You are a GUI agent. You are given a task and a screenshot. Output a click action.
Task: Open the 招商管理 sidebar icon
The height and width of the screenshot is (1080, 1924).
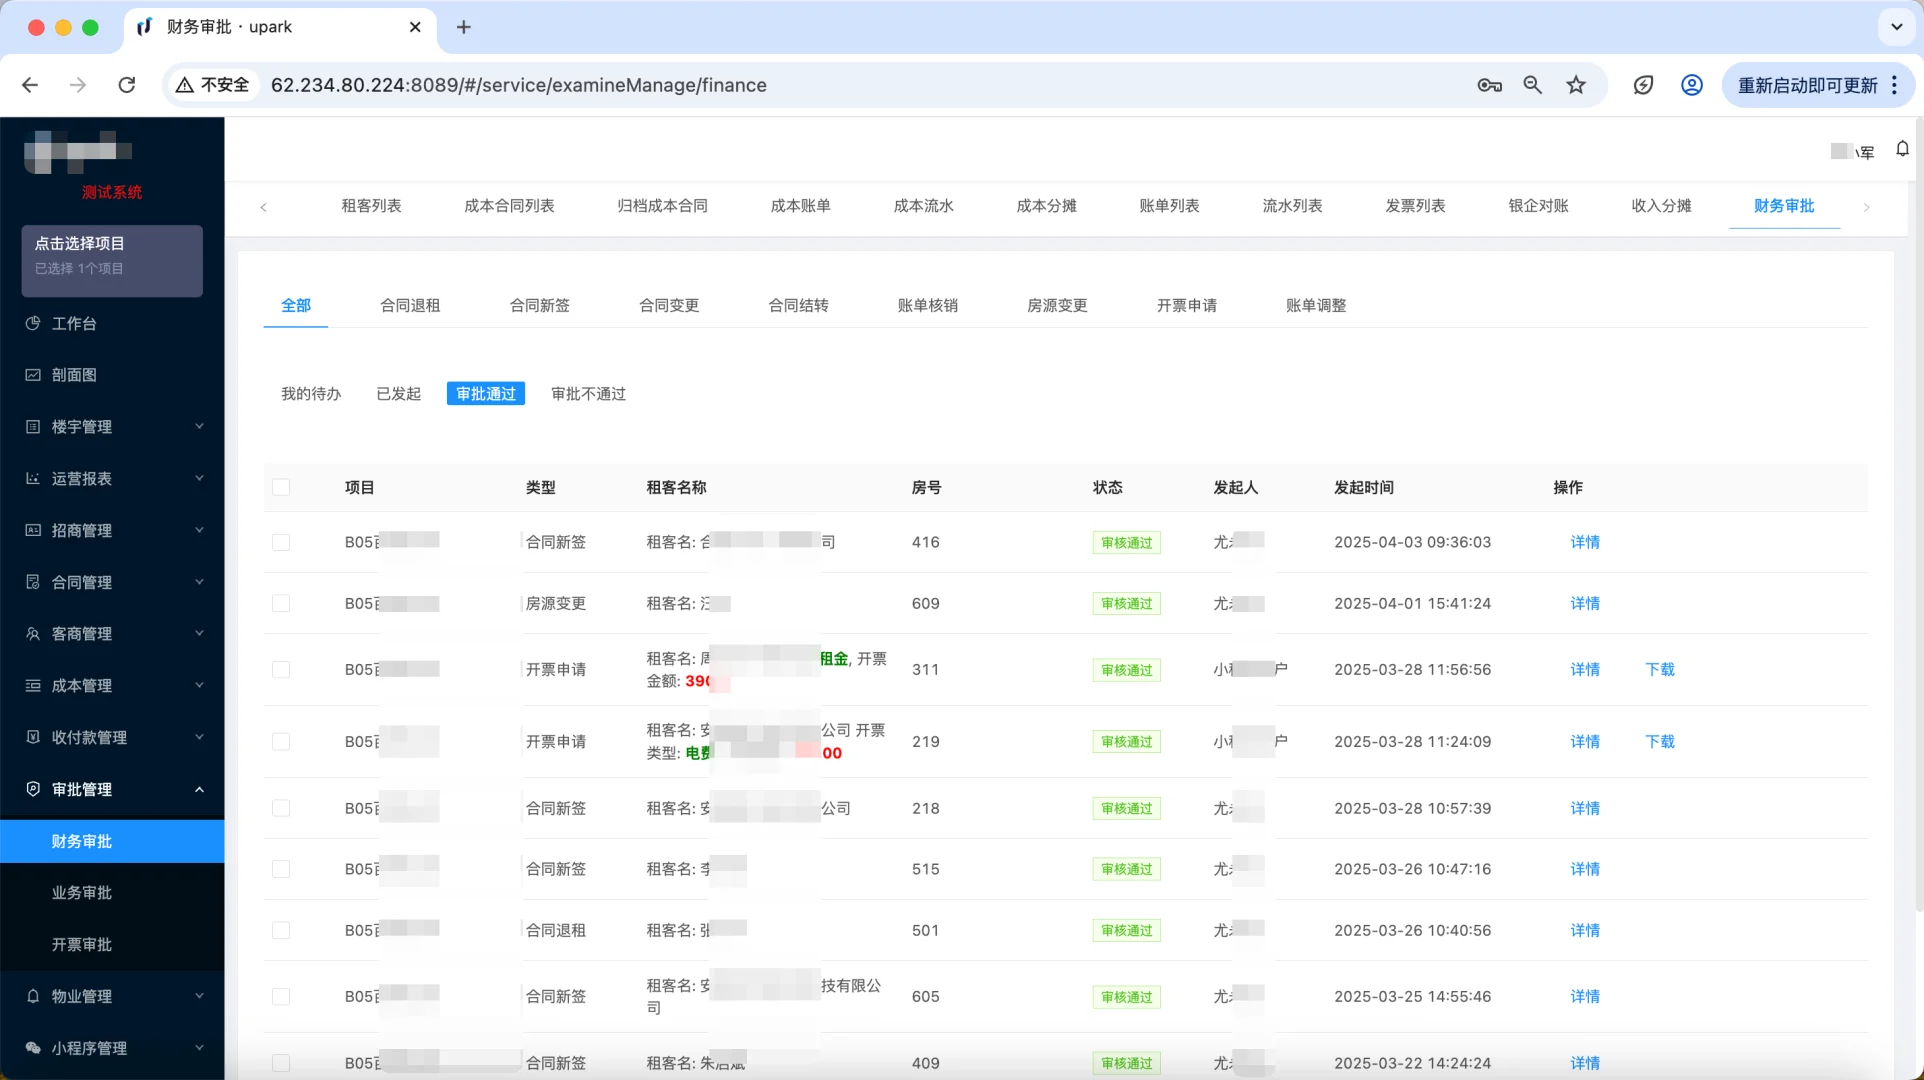coord(32,530)
